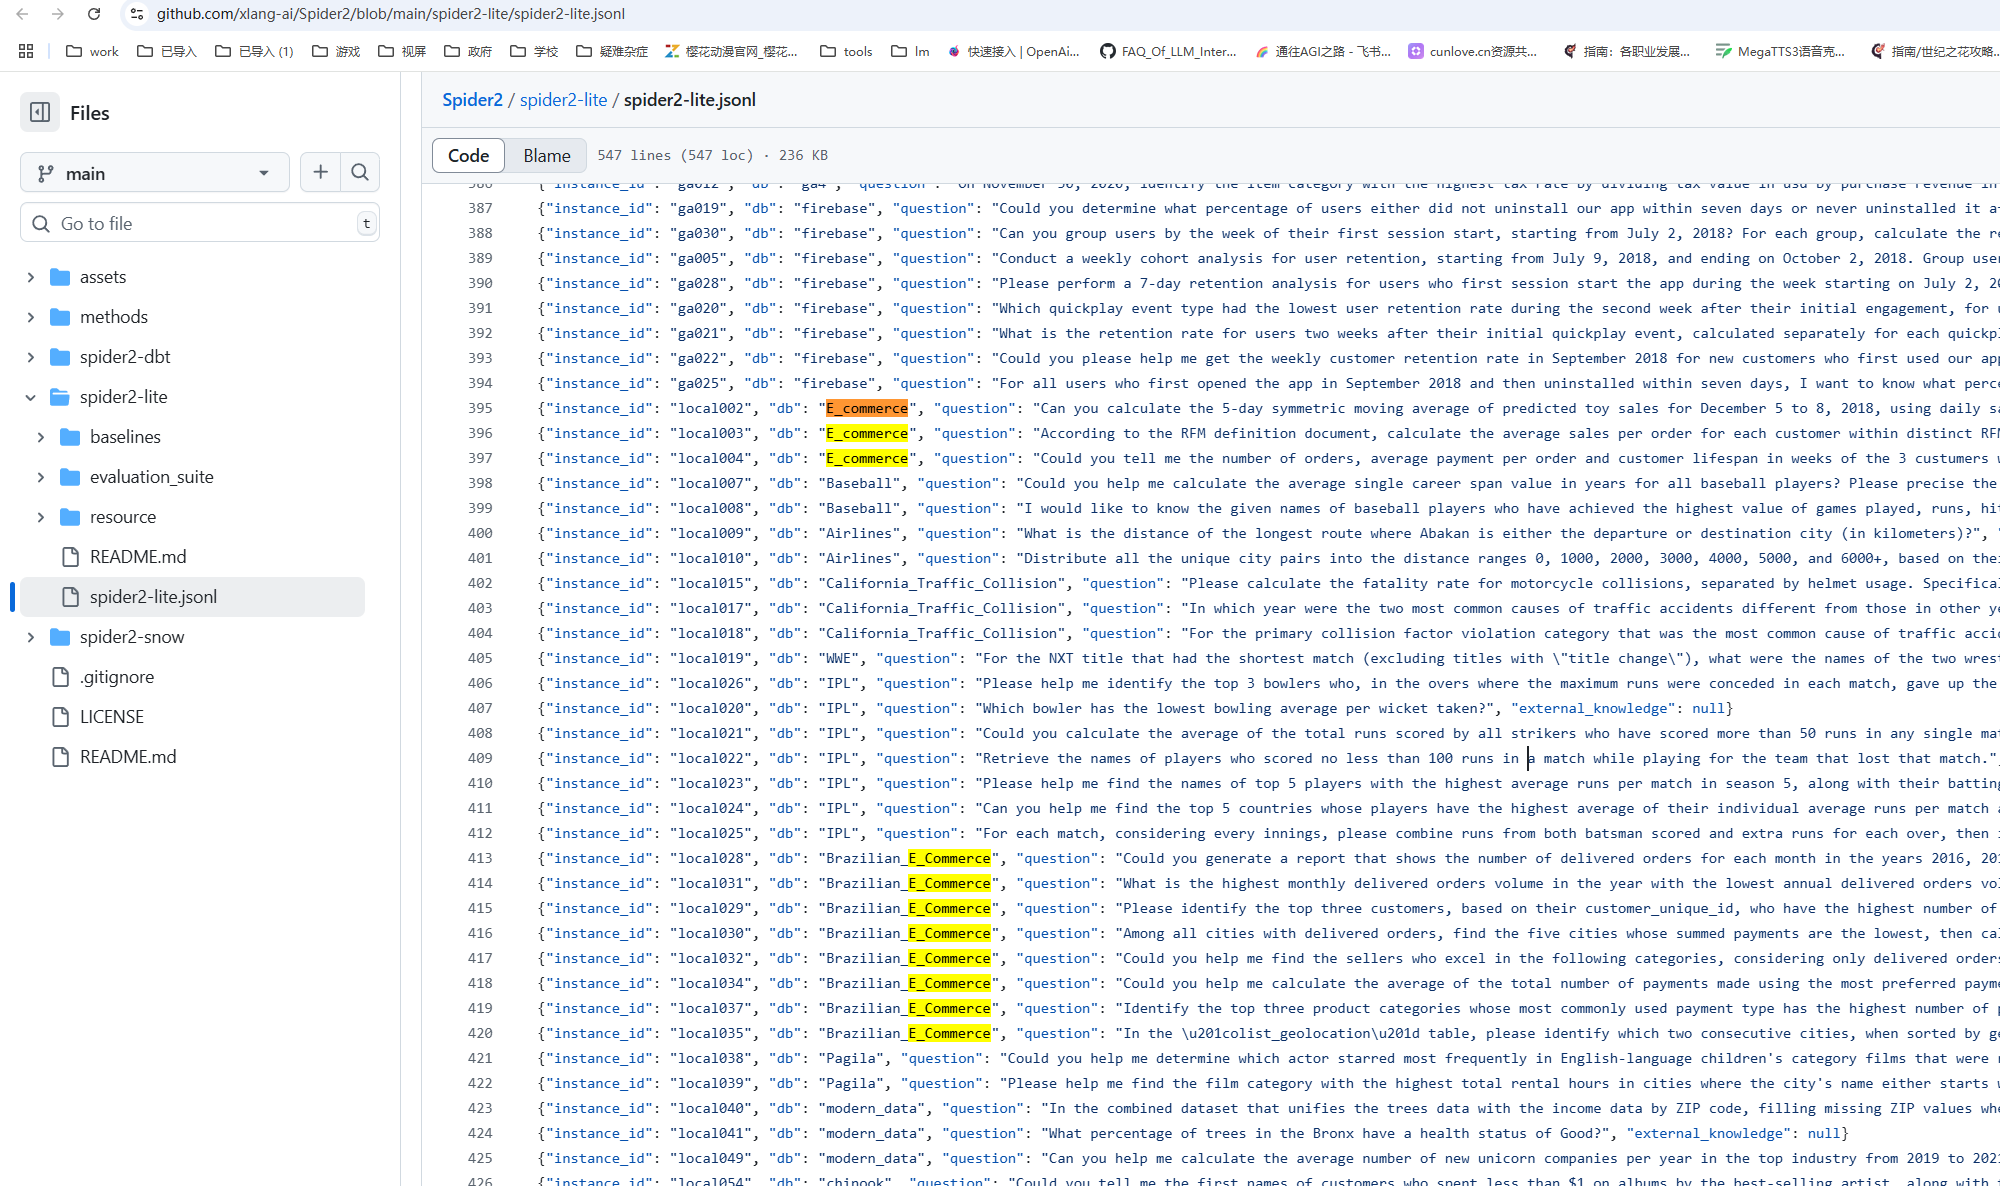Add file using plus icon button
2000x1186 pixels.
(320, 173)
